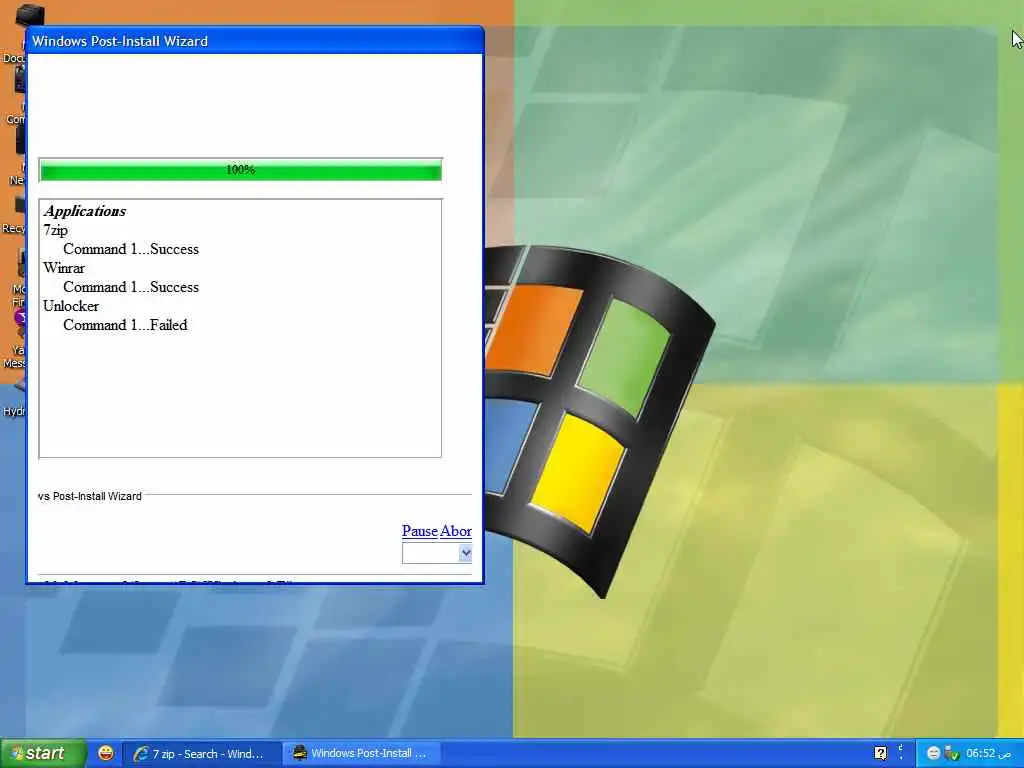Click the language bar options handle
The width and height of the screenshot is (1024, 768).
click(x=901, y=752)
